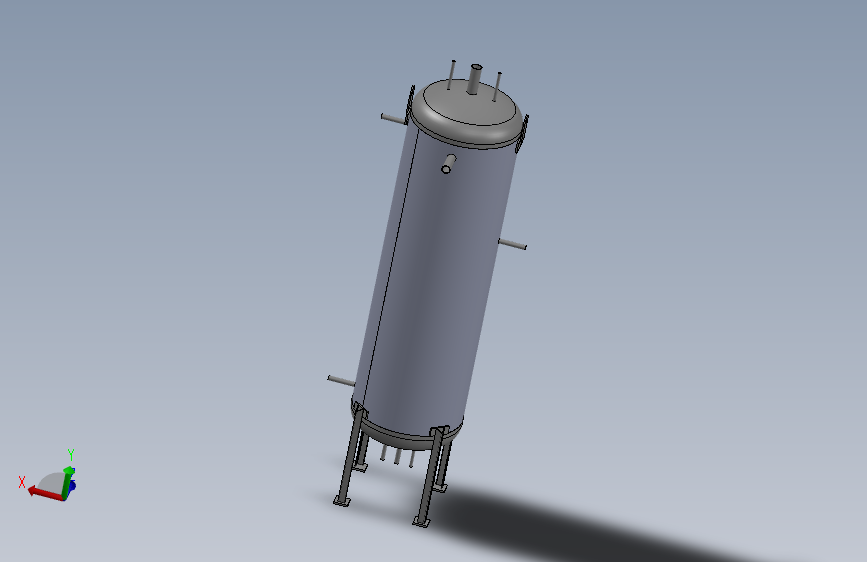Select the foot plate of the front-right leg
The image size is (867, 562).
[x=421, y=522]
